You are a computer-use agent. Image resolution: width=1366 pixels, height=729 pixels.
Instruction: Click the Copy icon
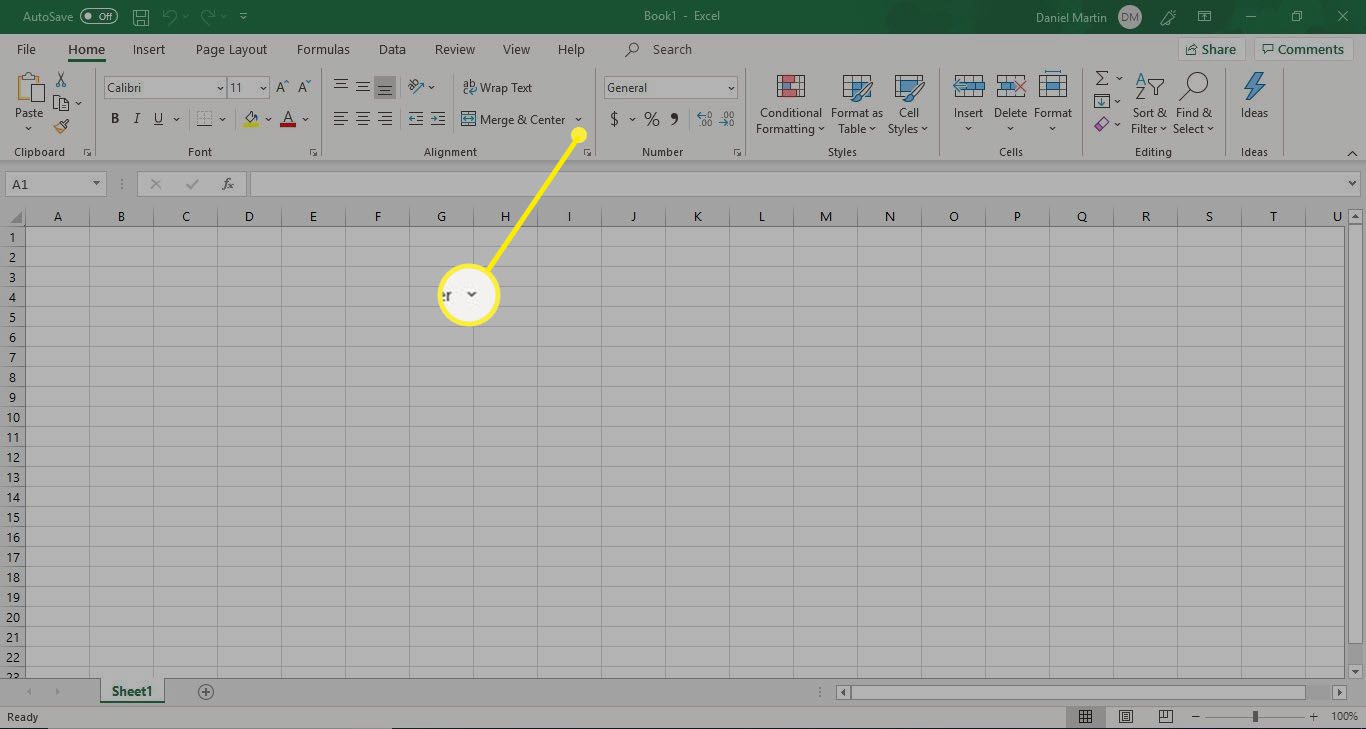point(61,103)
